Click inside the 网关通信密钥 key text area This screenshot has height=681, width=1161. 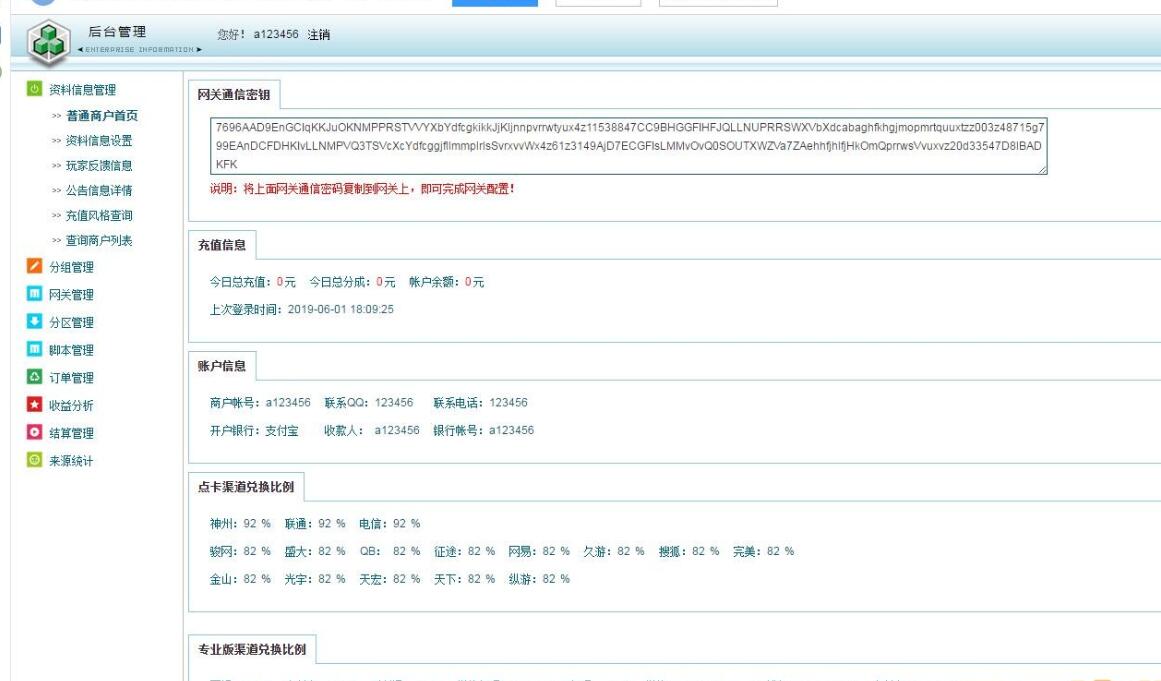point(628,147)
